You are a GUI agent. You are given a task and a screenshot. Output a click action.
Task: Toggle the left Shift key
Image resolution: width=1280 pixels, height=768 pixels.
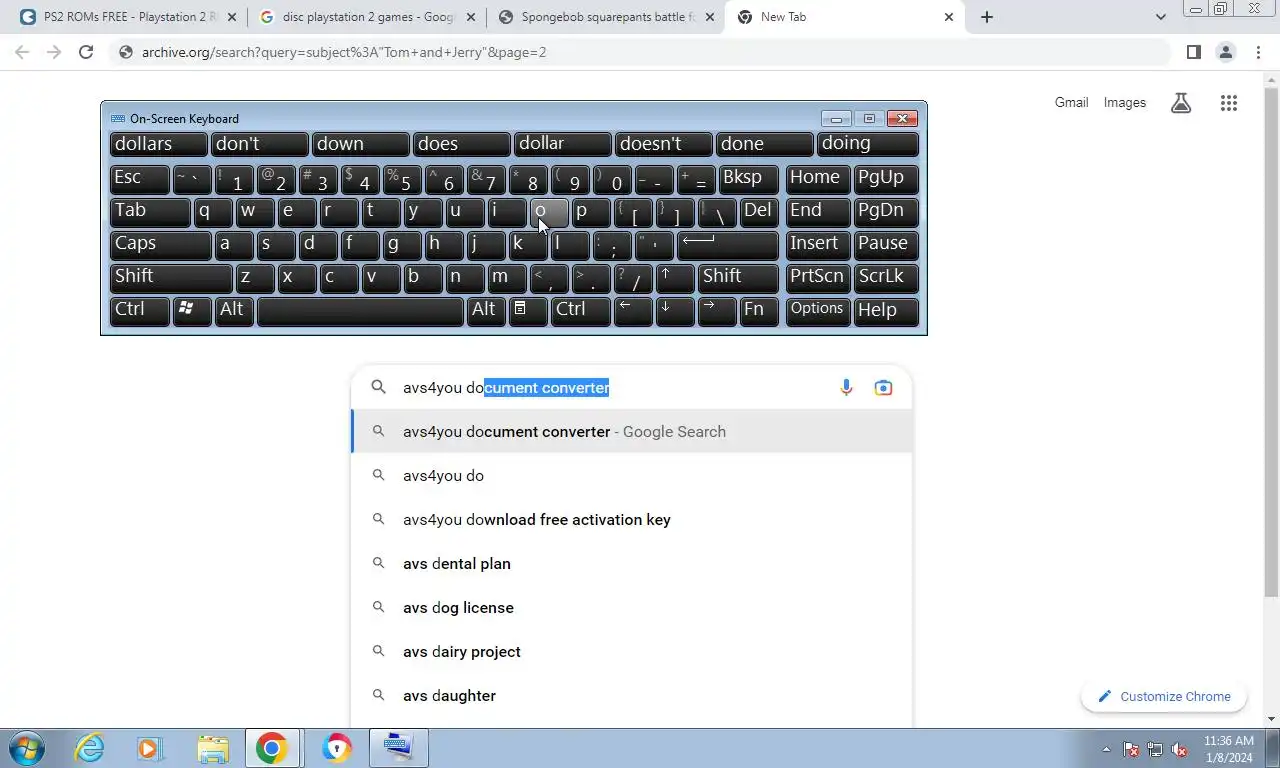tap(171, 278)
